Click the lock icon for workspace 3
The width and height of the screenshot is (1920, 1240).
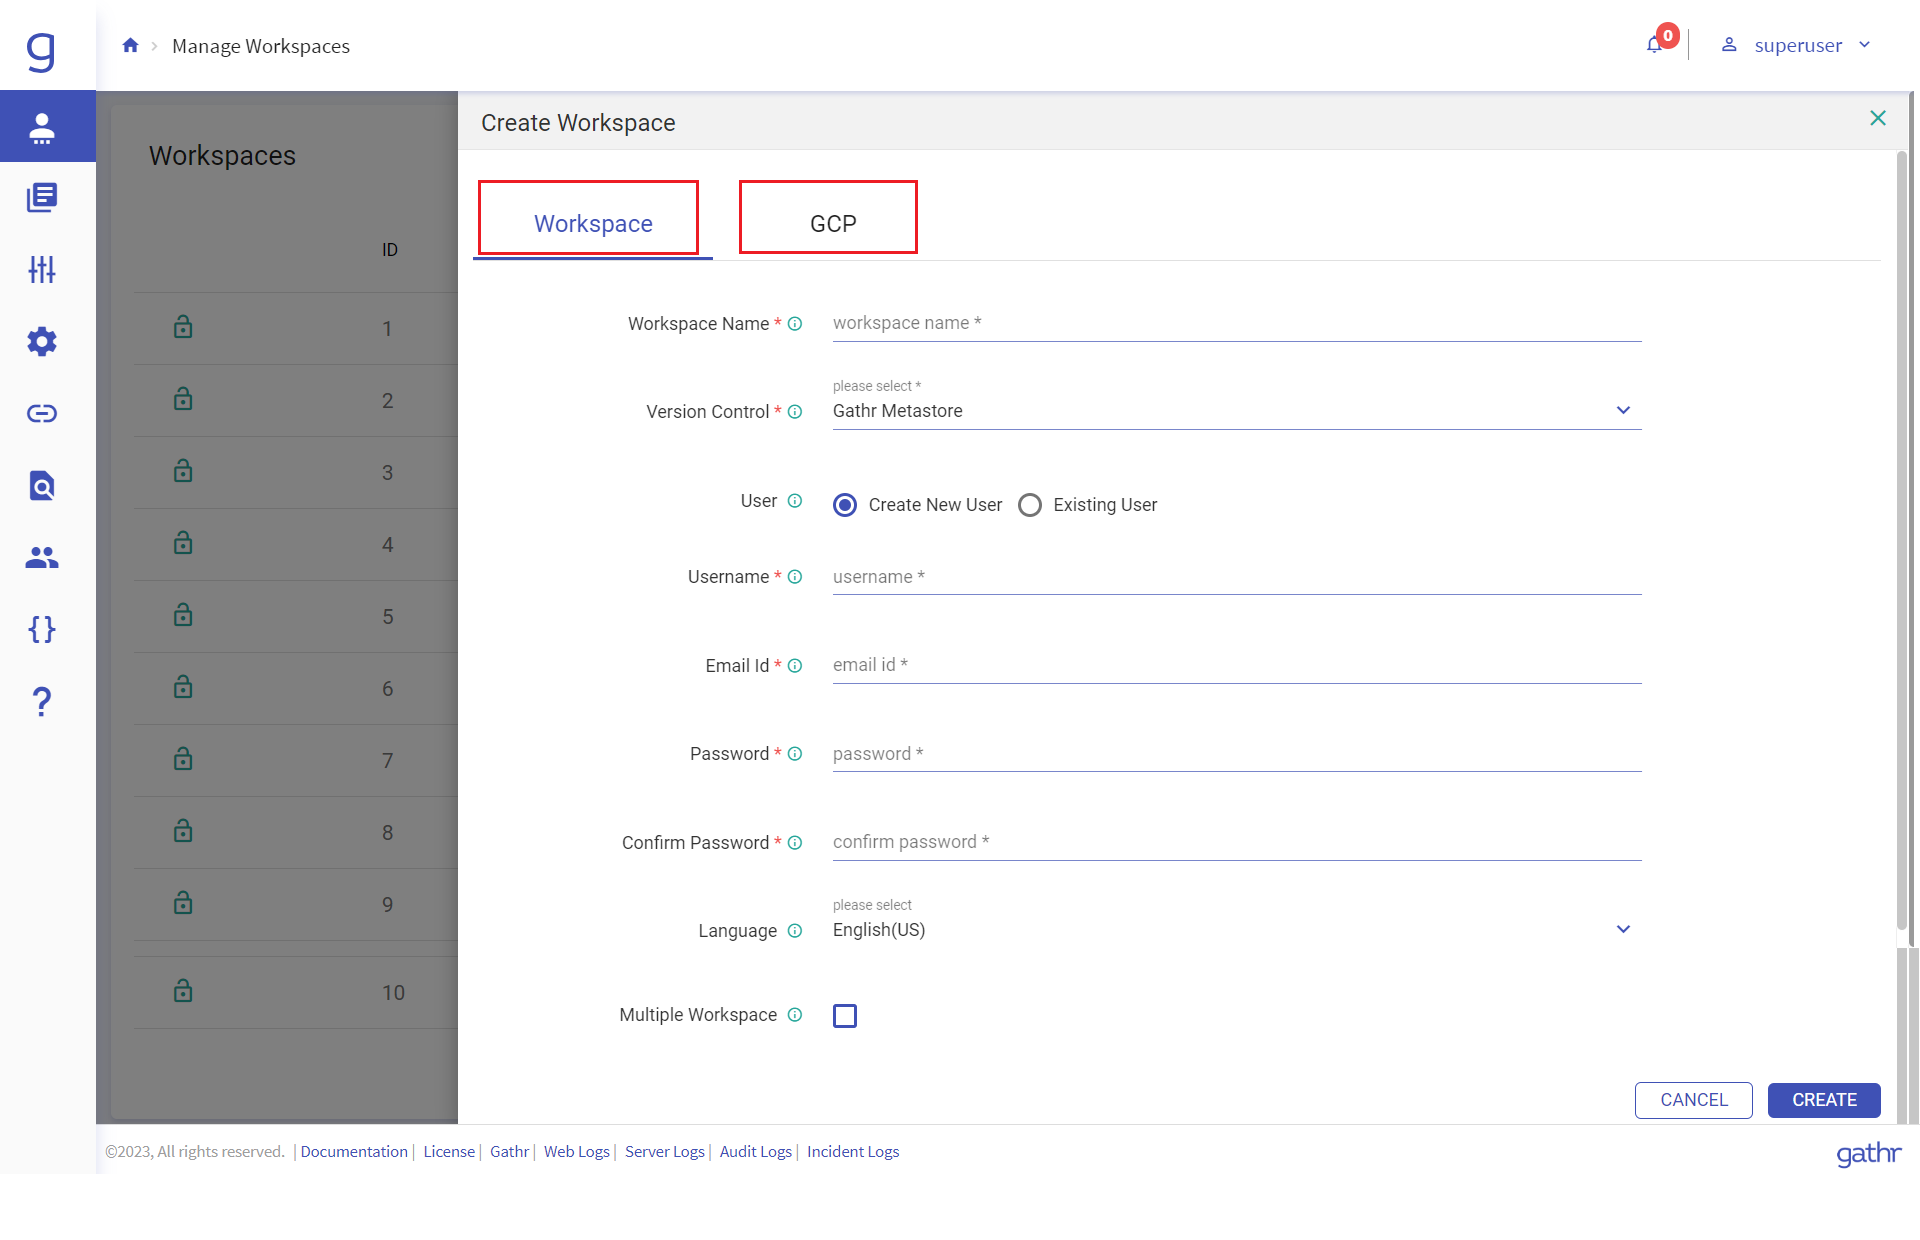tap(183, 471)
